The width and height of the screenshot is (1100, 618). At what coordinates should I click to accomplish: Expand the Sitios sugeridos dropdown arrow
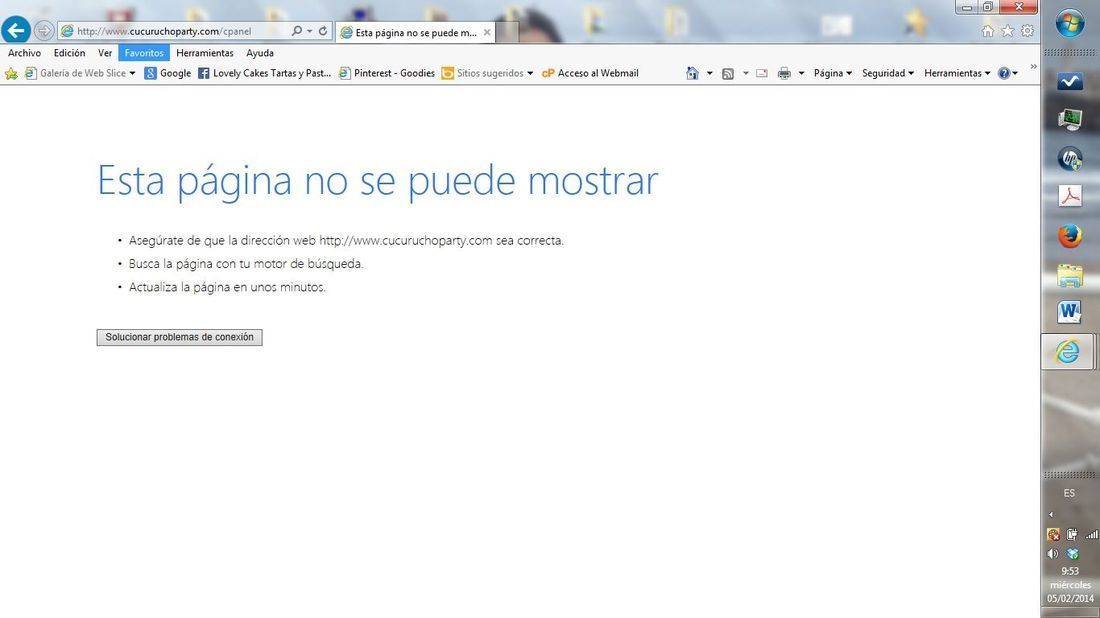tap(530, 73)
